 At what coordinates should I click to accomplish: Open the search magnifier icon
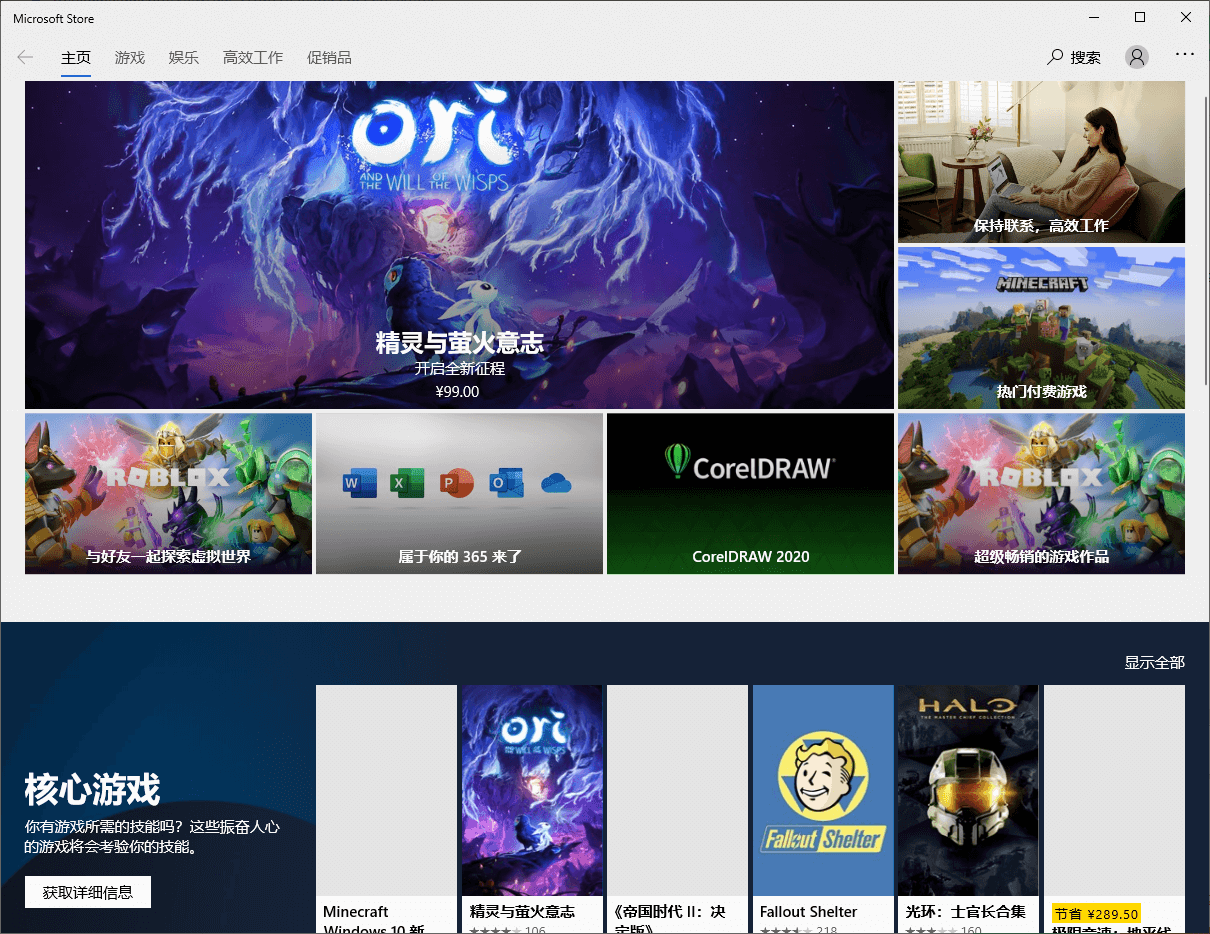(1055, 57)
